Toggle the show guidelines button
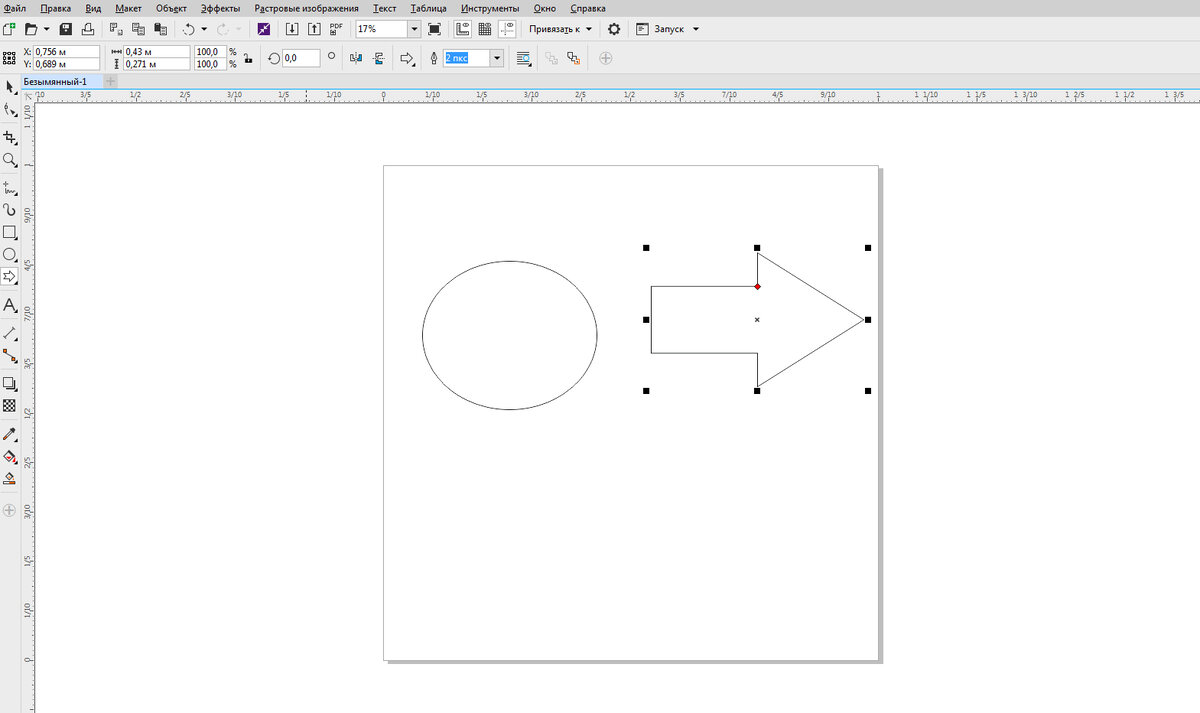The image size is (1200, 713). (x=507, y=29)
